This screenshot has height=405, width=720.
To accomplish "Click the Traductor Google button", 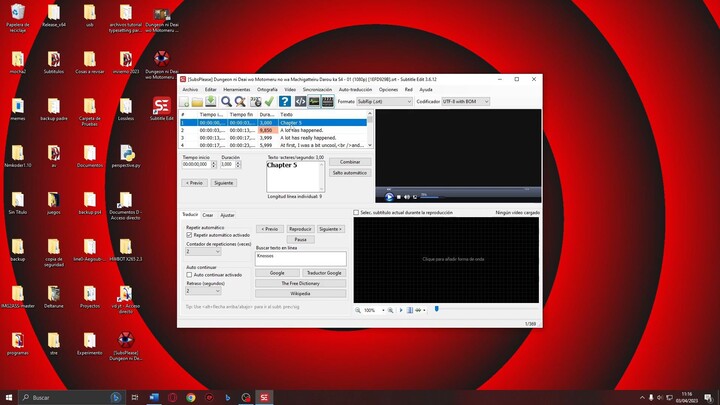I will click(x=324, y=272).
